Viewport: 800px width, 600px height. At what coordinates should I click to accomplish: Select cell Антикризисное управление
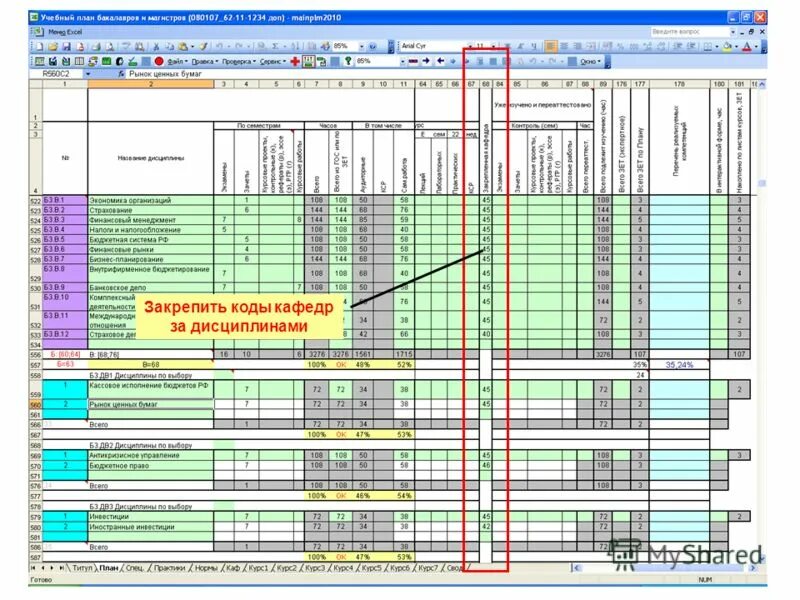(x=151, y=455)
